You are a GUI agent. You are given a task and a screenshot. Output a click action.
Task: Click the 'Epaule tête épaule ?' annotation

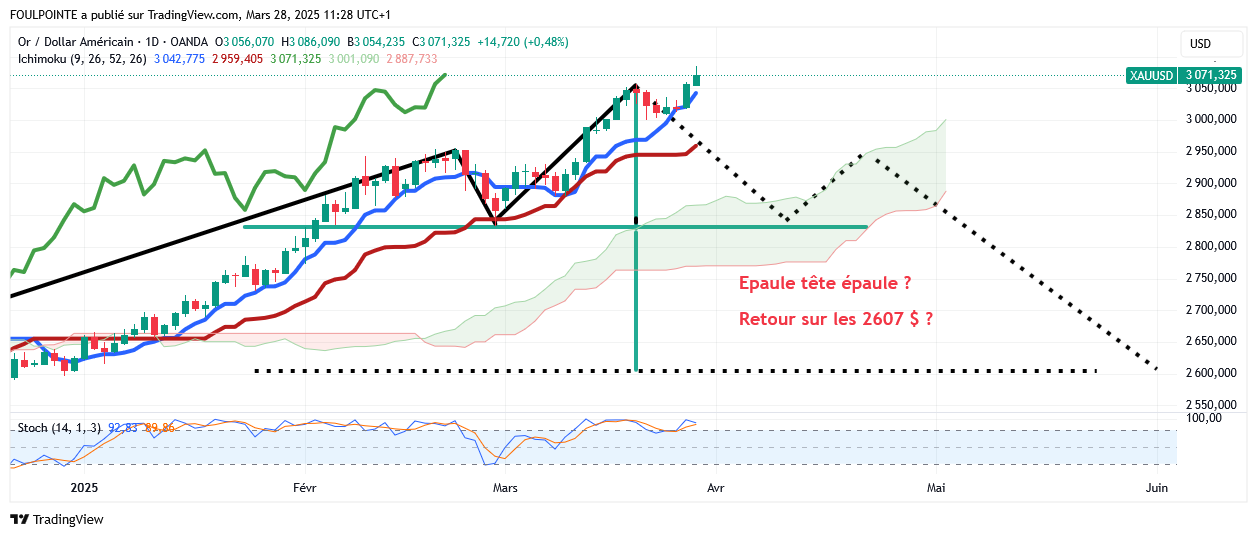(825, 284)
